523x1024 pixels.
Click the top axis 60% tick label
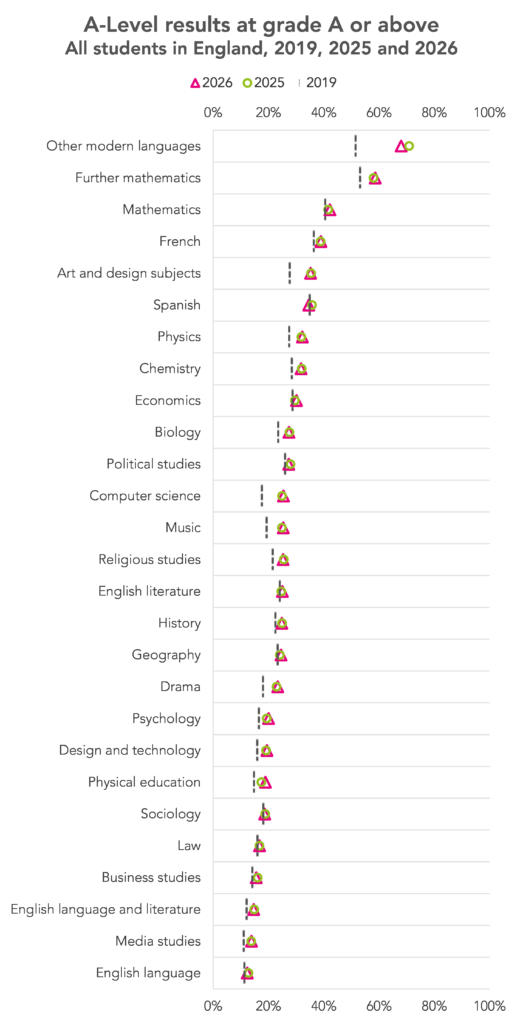point(379,112)
